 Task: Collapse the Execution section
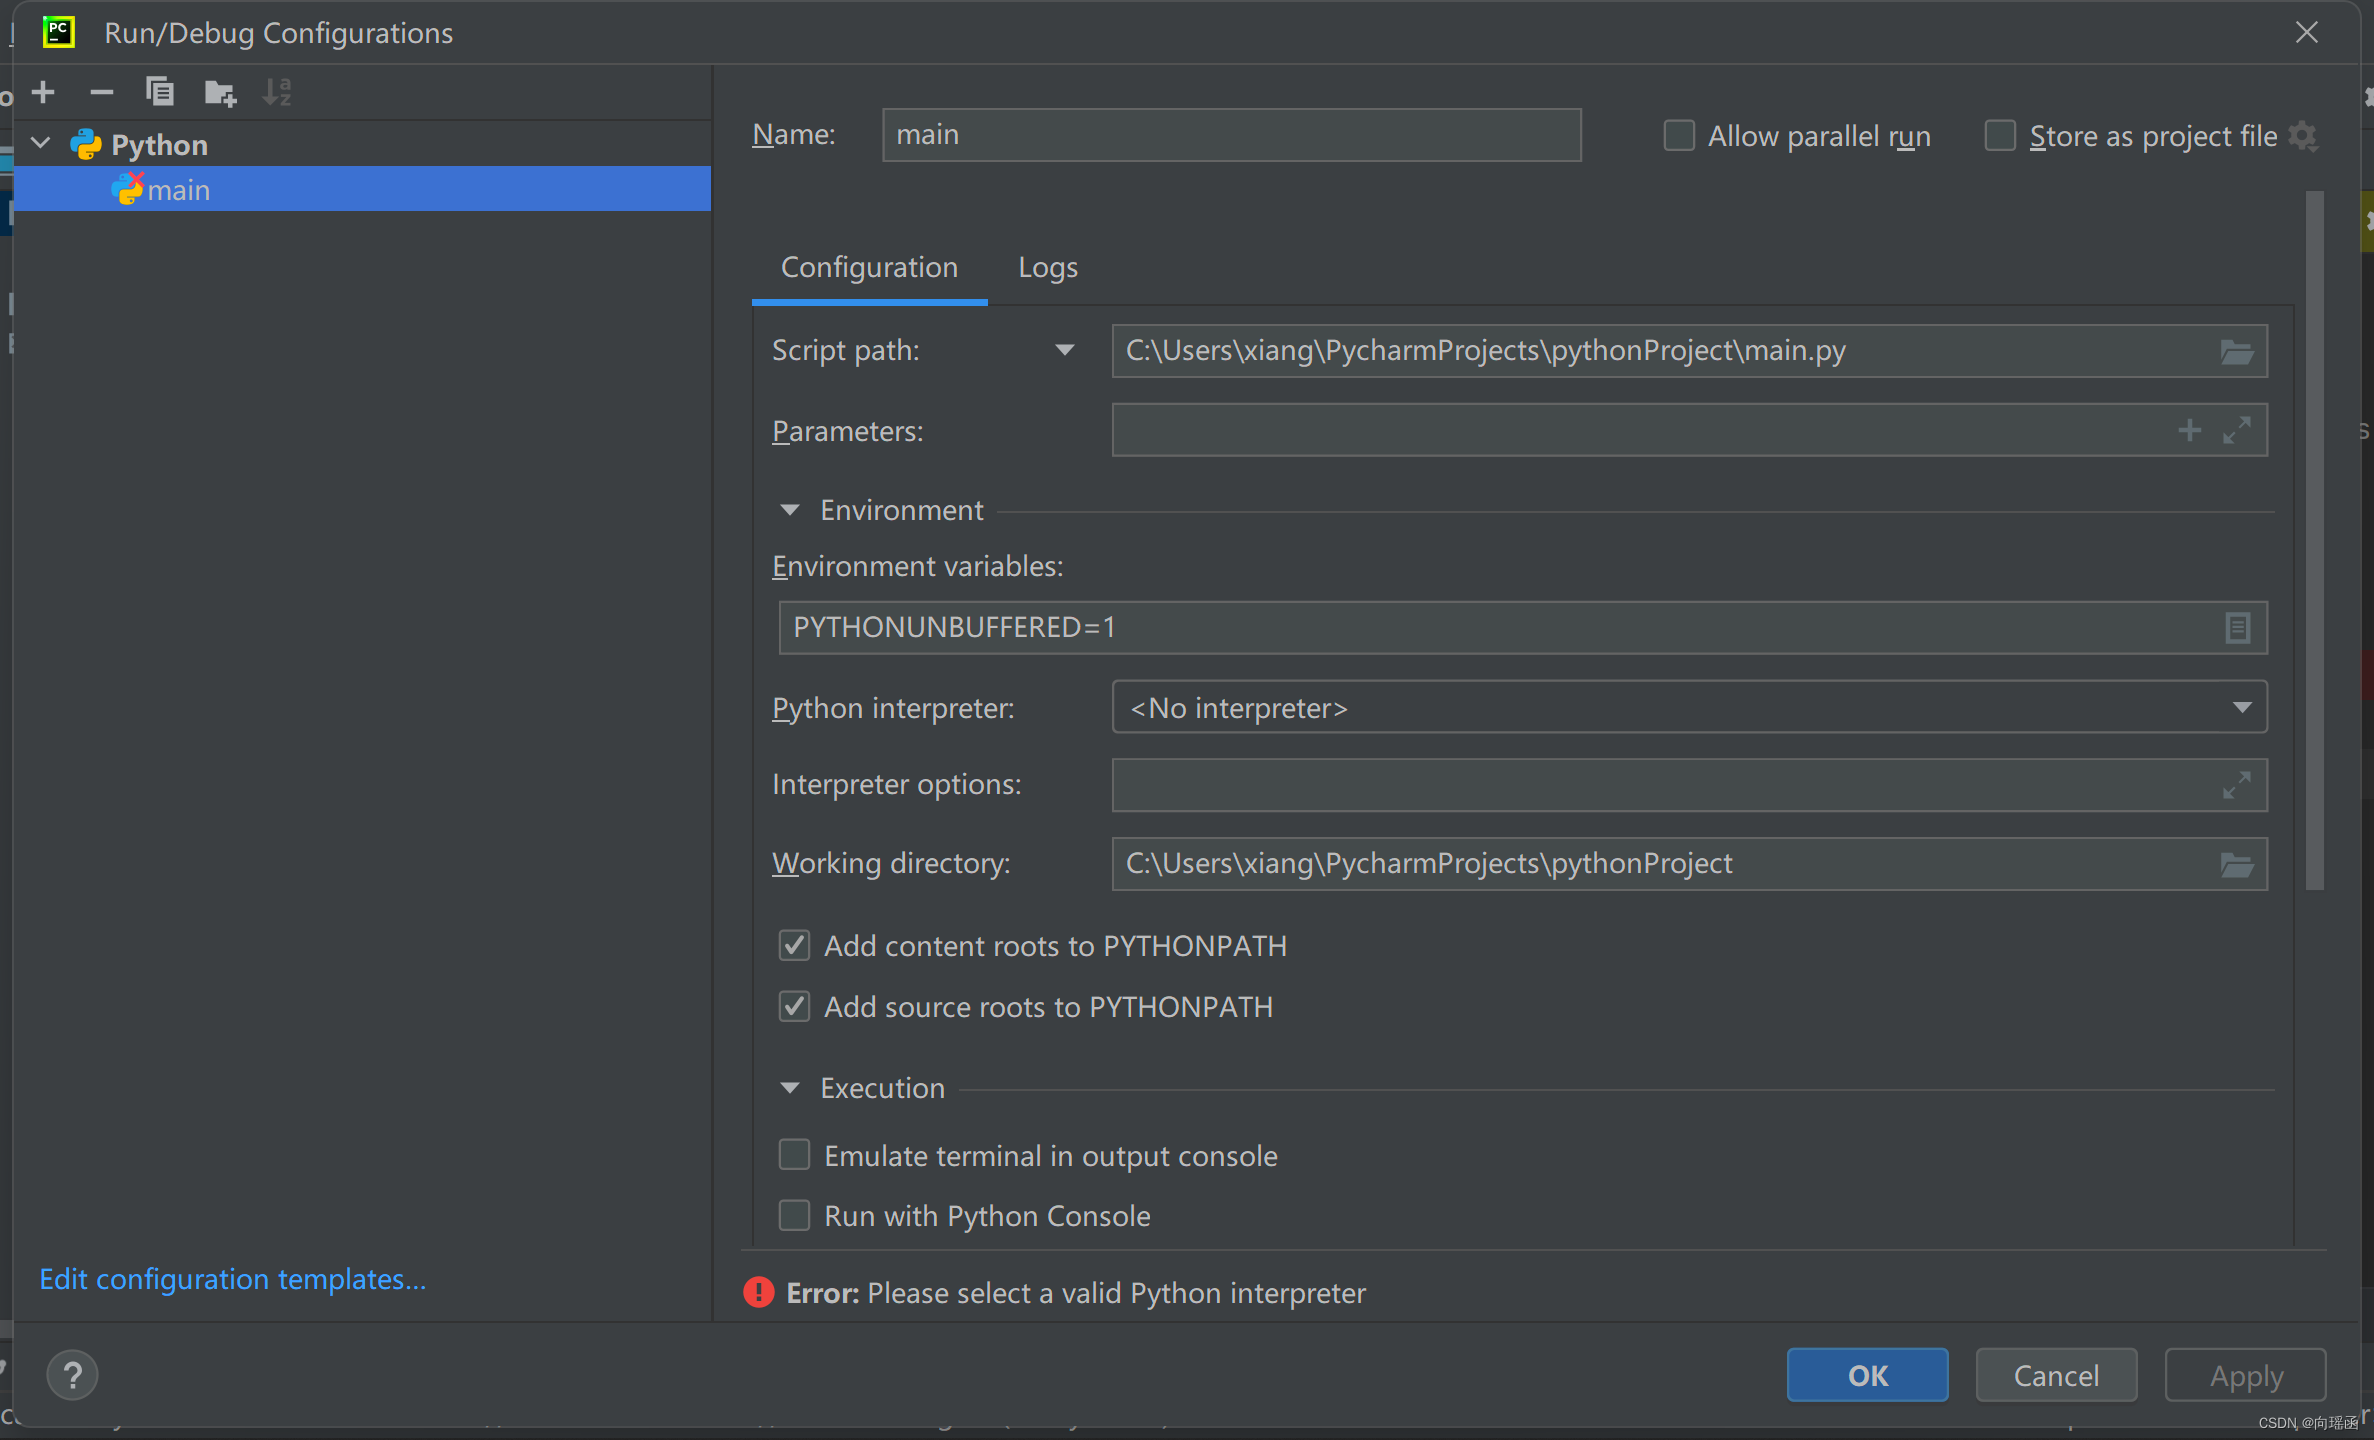[789, 1088]
